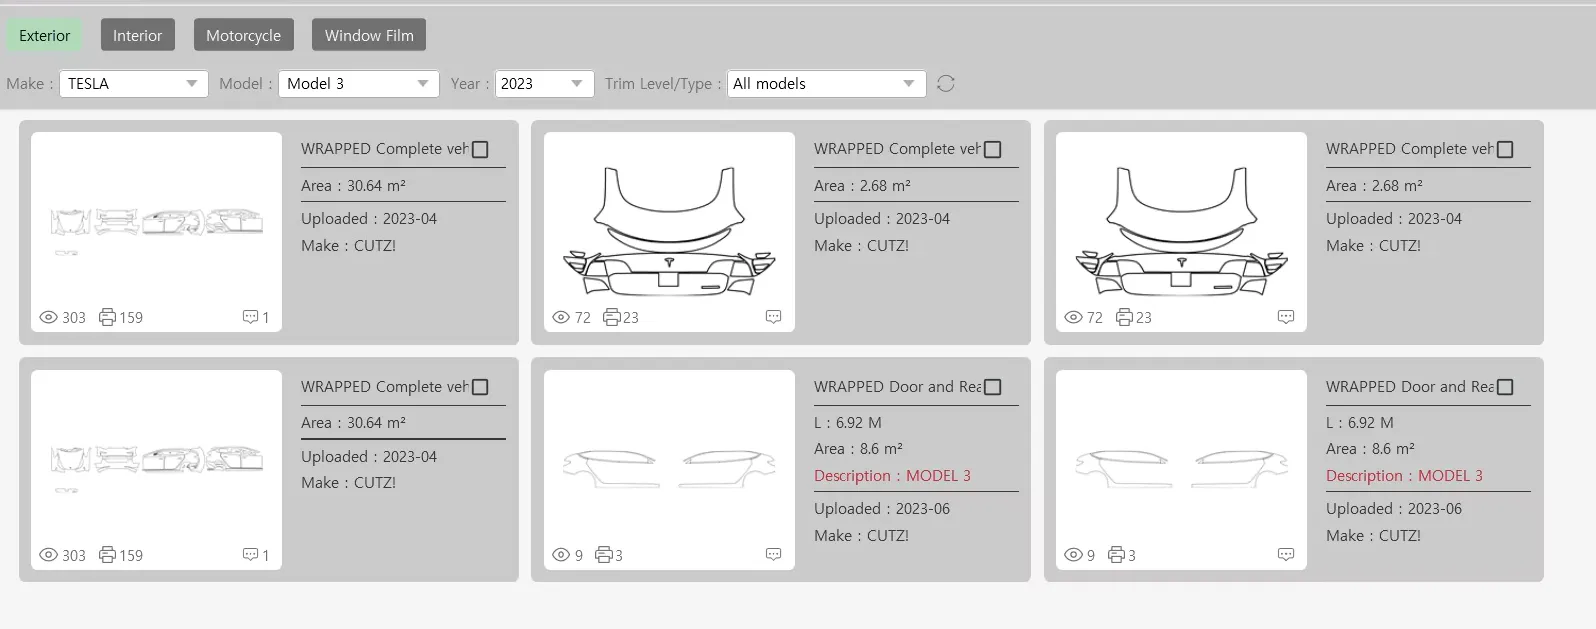Click the views eye icon on bottom-left card

(x=48, y=556)
